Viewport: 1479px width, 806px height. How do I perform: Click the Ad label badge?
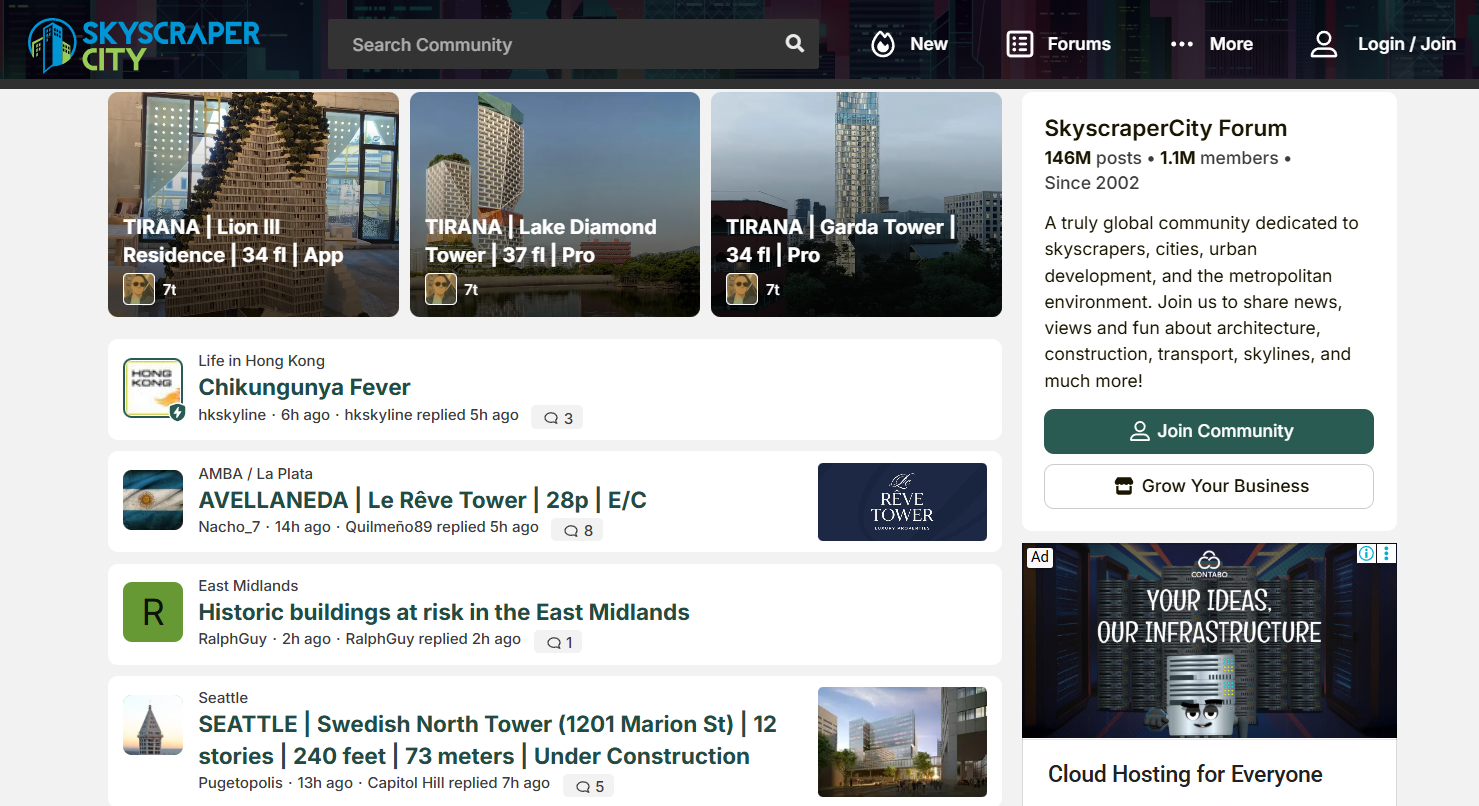(x=1040, y=557)
